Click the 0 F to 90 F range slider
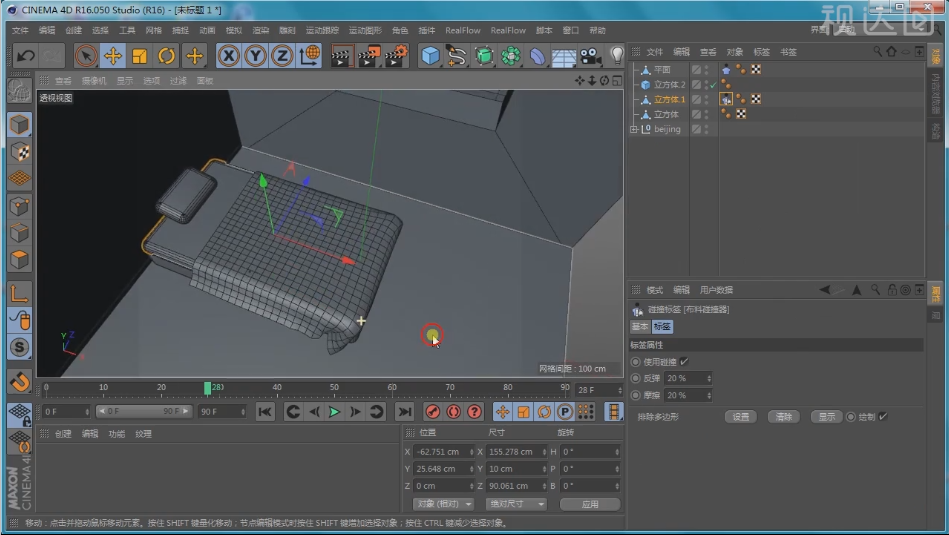The height and width of the screenshot is (535, 949). click(x=144, y=412)
